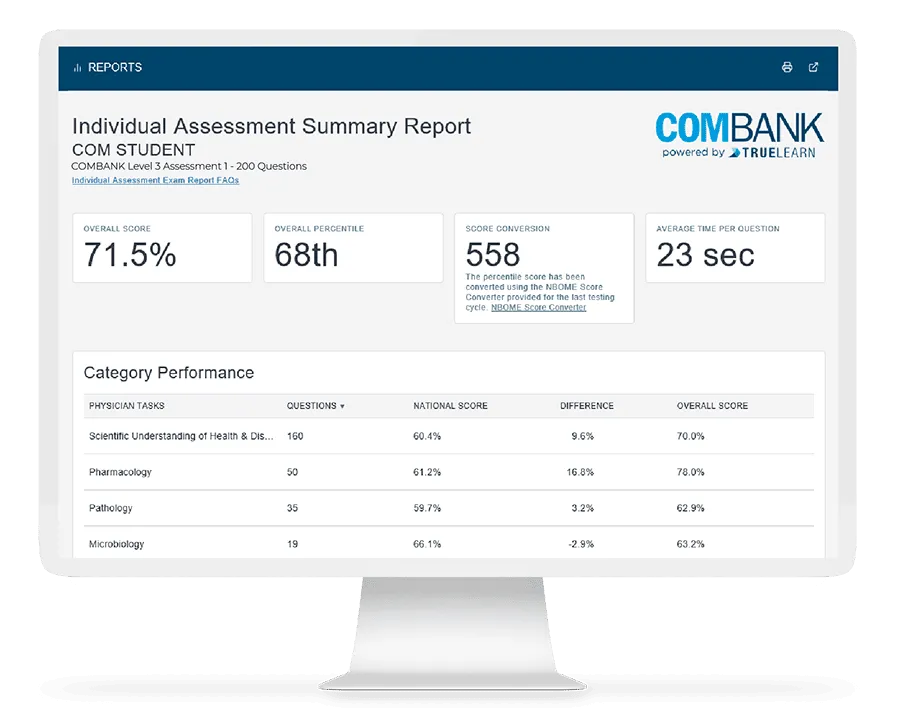Click the Overall Percentile 68th card

tap(353, 248)
